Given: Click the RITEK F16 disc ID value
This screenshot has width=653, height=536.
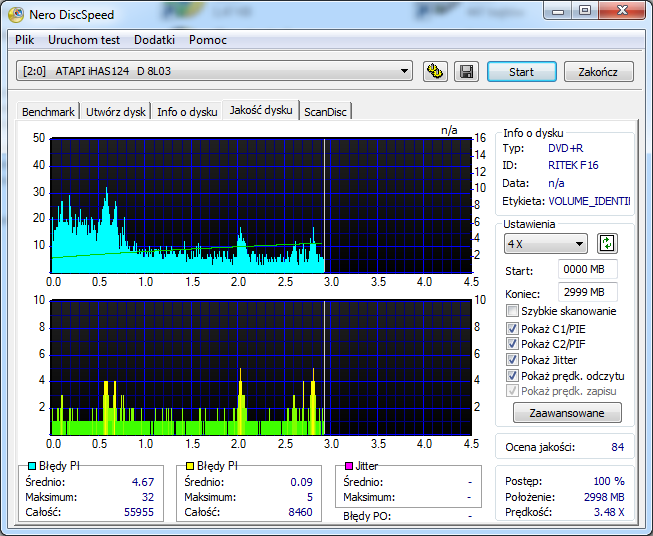Looking at the screenshot, I should tap(573, 165).
